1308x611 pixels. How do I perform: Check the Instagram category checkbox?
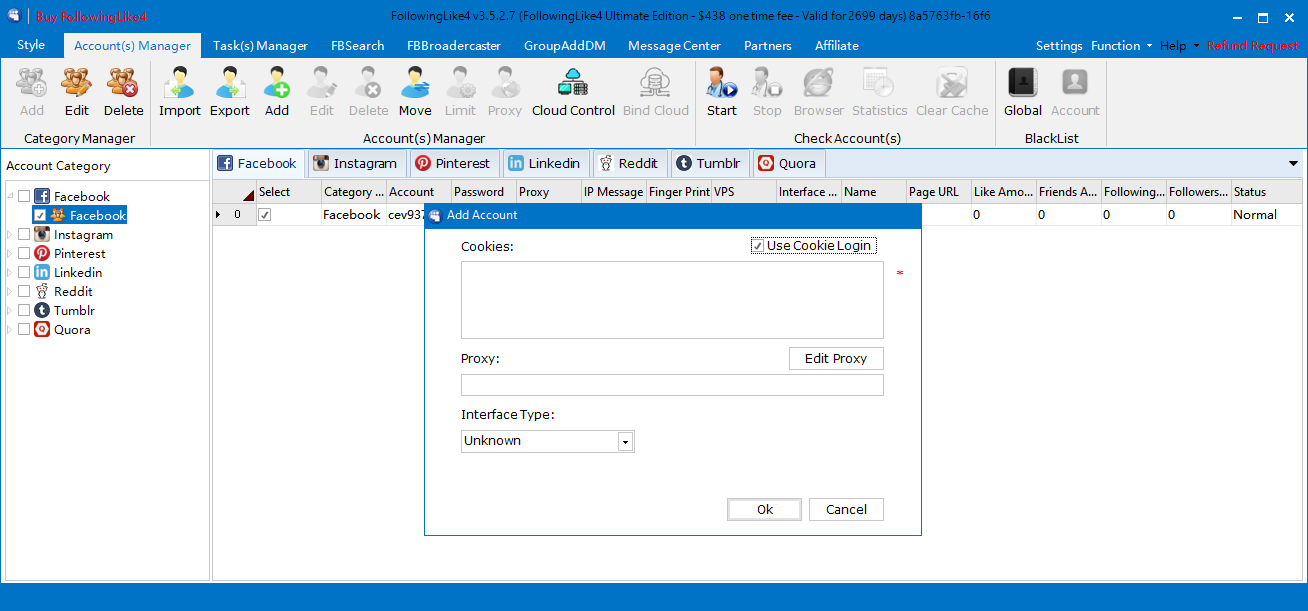24,235
